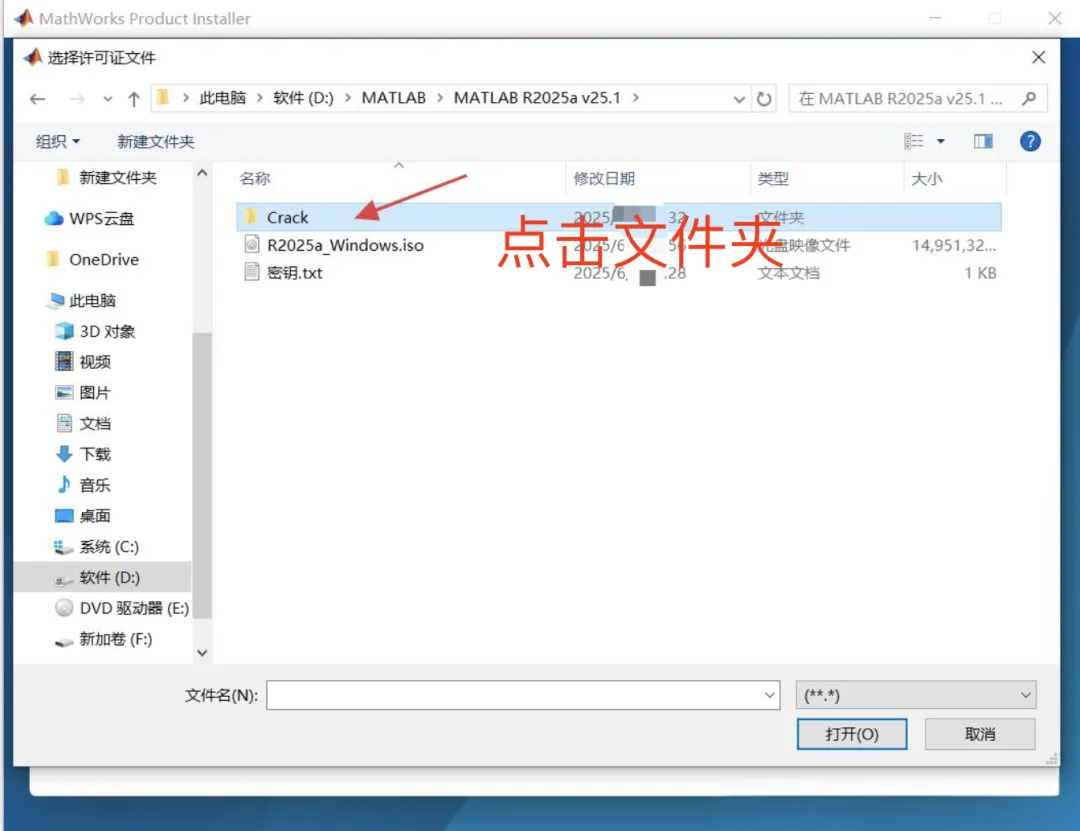The height and width of the screenshot is (831, 1080).
Task: Select DVD 驱动器 (E:)
Action: (x=134, y=608)
